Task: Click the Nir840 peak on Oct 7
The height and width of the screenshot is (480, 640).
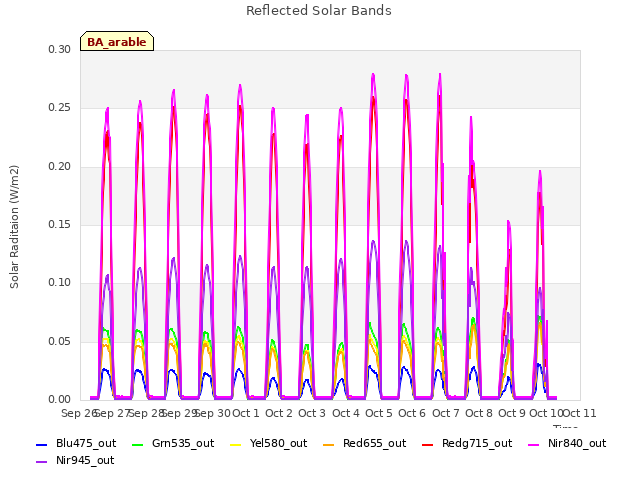Action: point(440,75)
